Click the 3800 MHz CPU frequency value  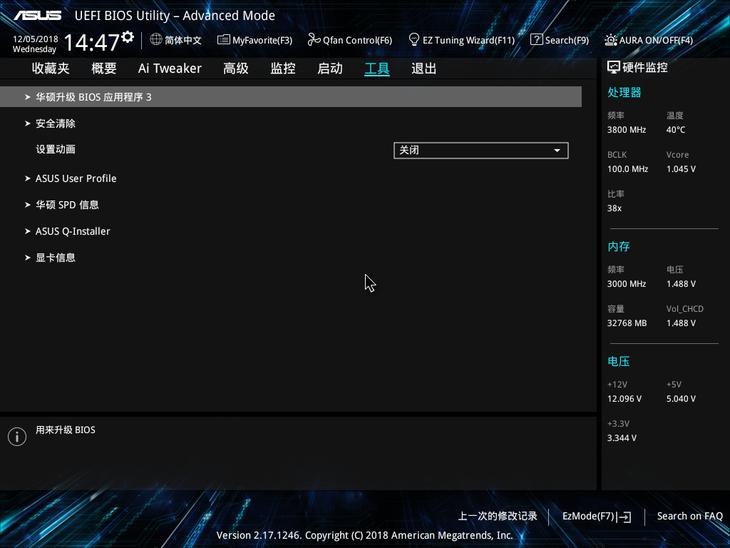(626, 130)
